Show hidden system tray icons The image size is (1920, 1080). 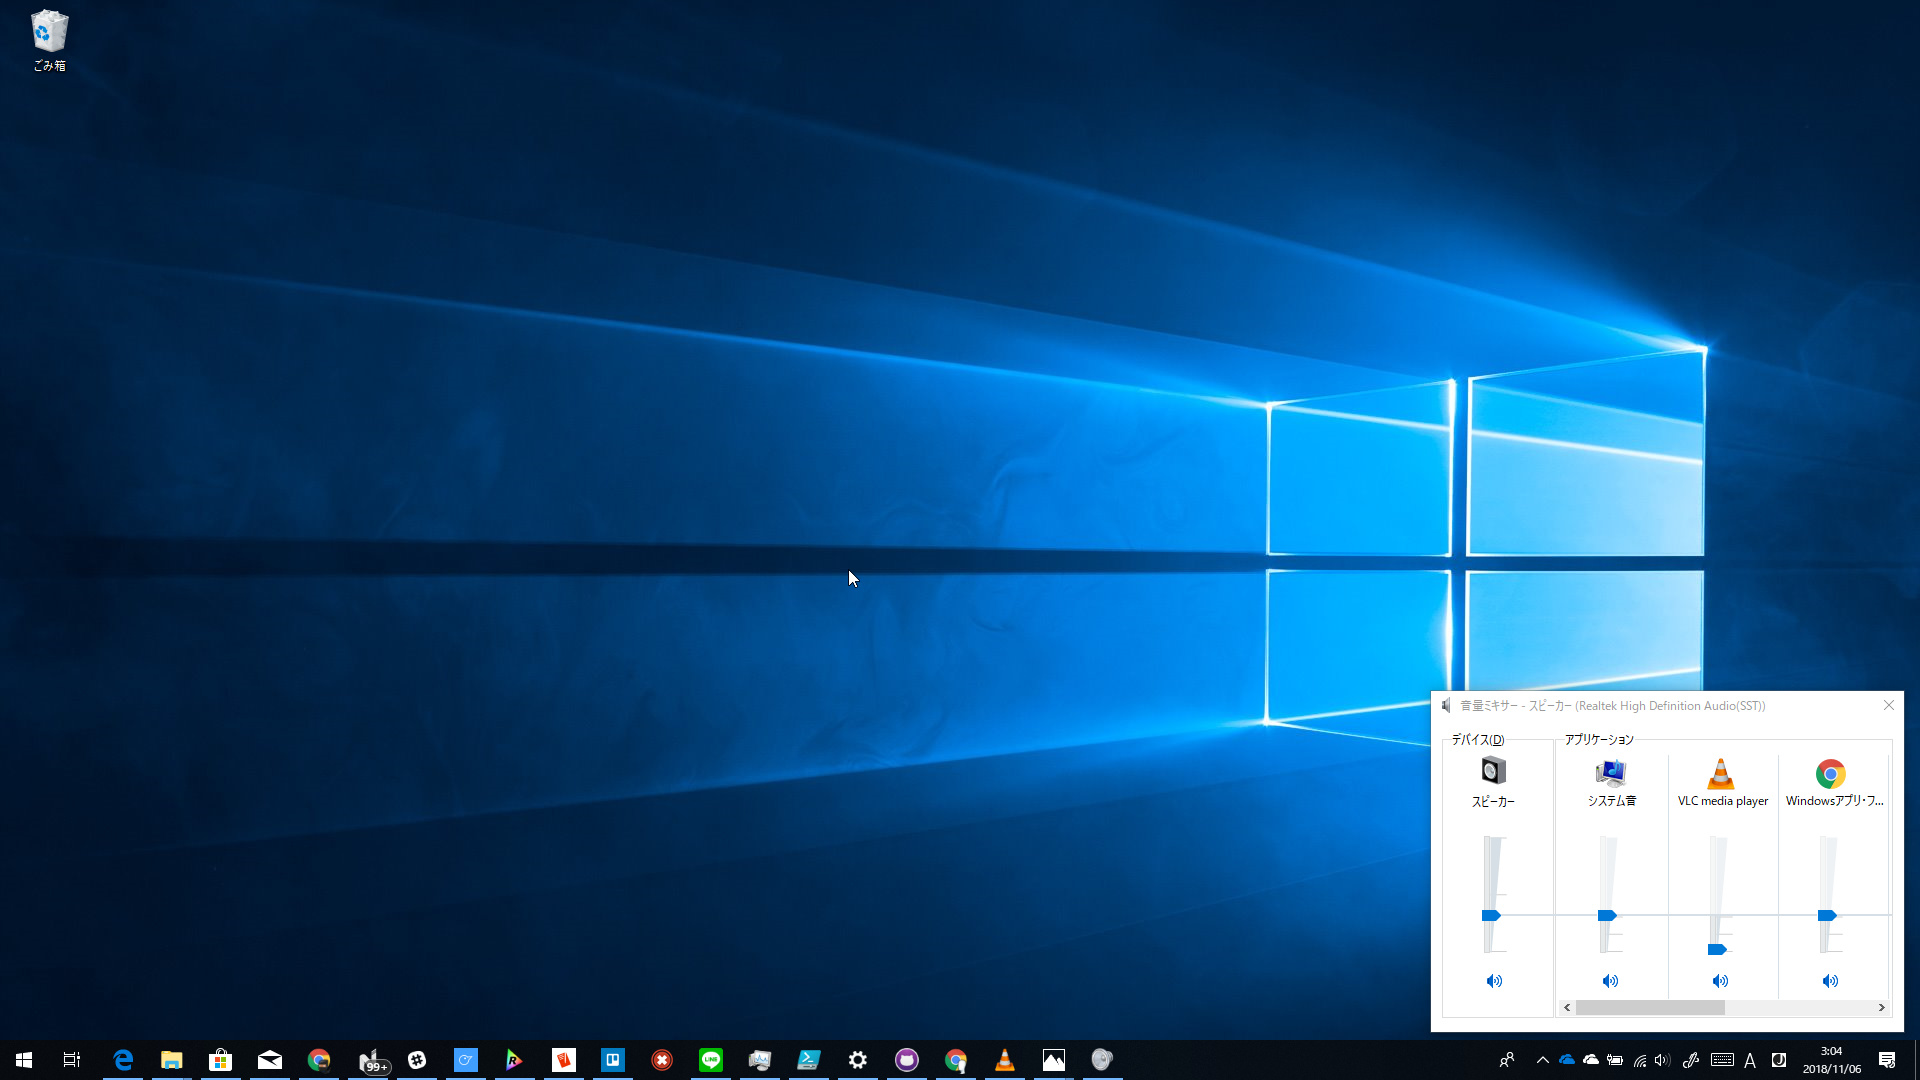point(1542,1060)
